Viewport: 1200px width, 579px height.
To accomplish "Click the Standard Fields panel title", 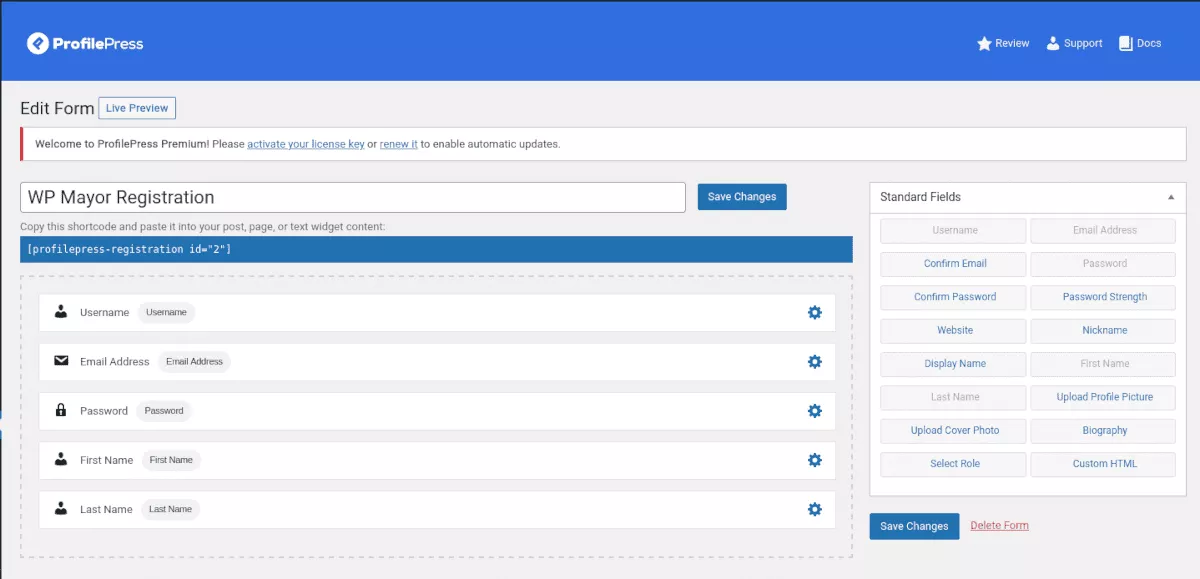I will click(x=920, y=197).
